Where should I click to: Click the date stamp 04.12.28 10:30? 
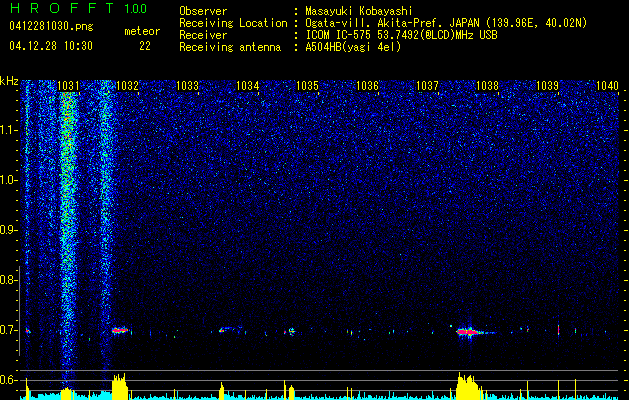(x=51, y=46)
